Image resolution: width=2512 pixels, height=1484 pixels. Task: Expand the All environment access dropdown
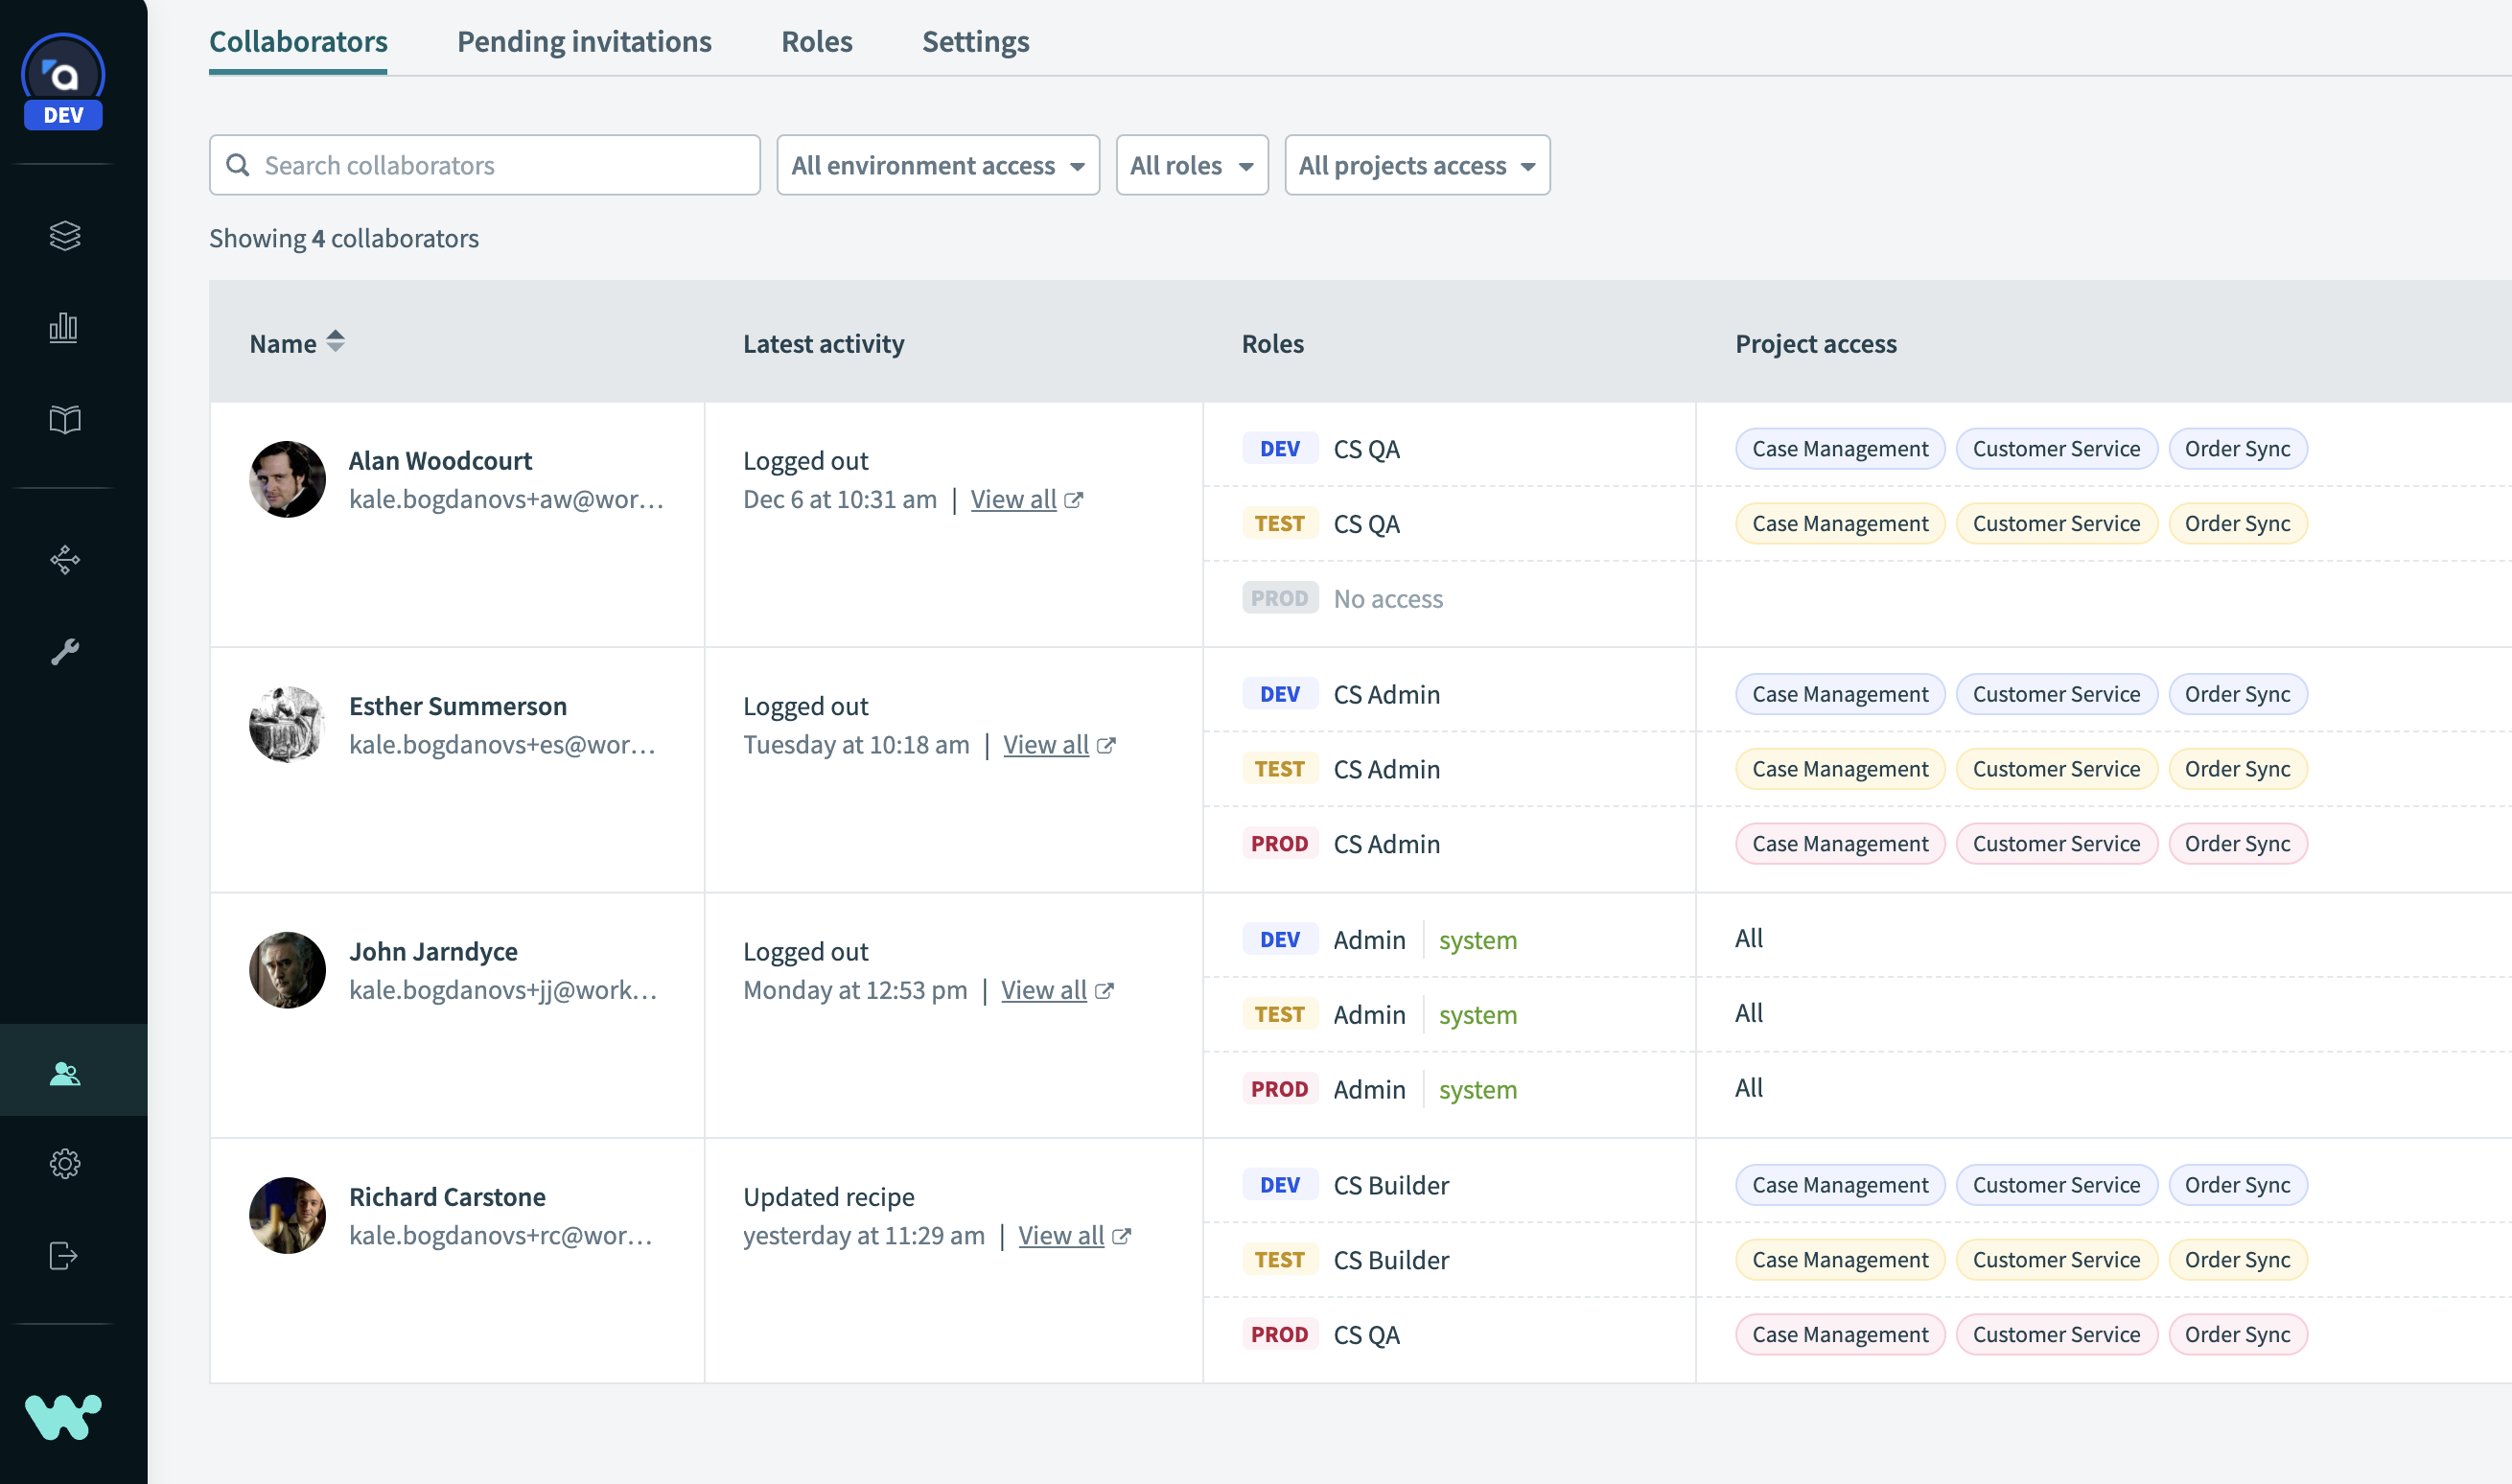(937, 164)
